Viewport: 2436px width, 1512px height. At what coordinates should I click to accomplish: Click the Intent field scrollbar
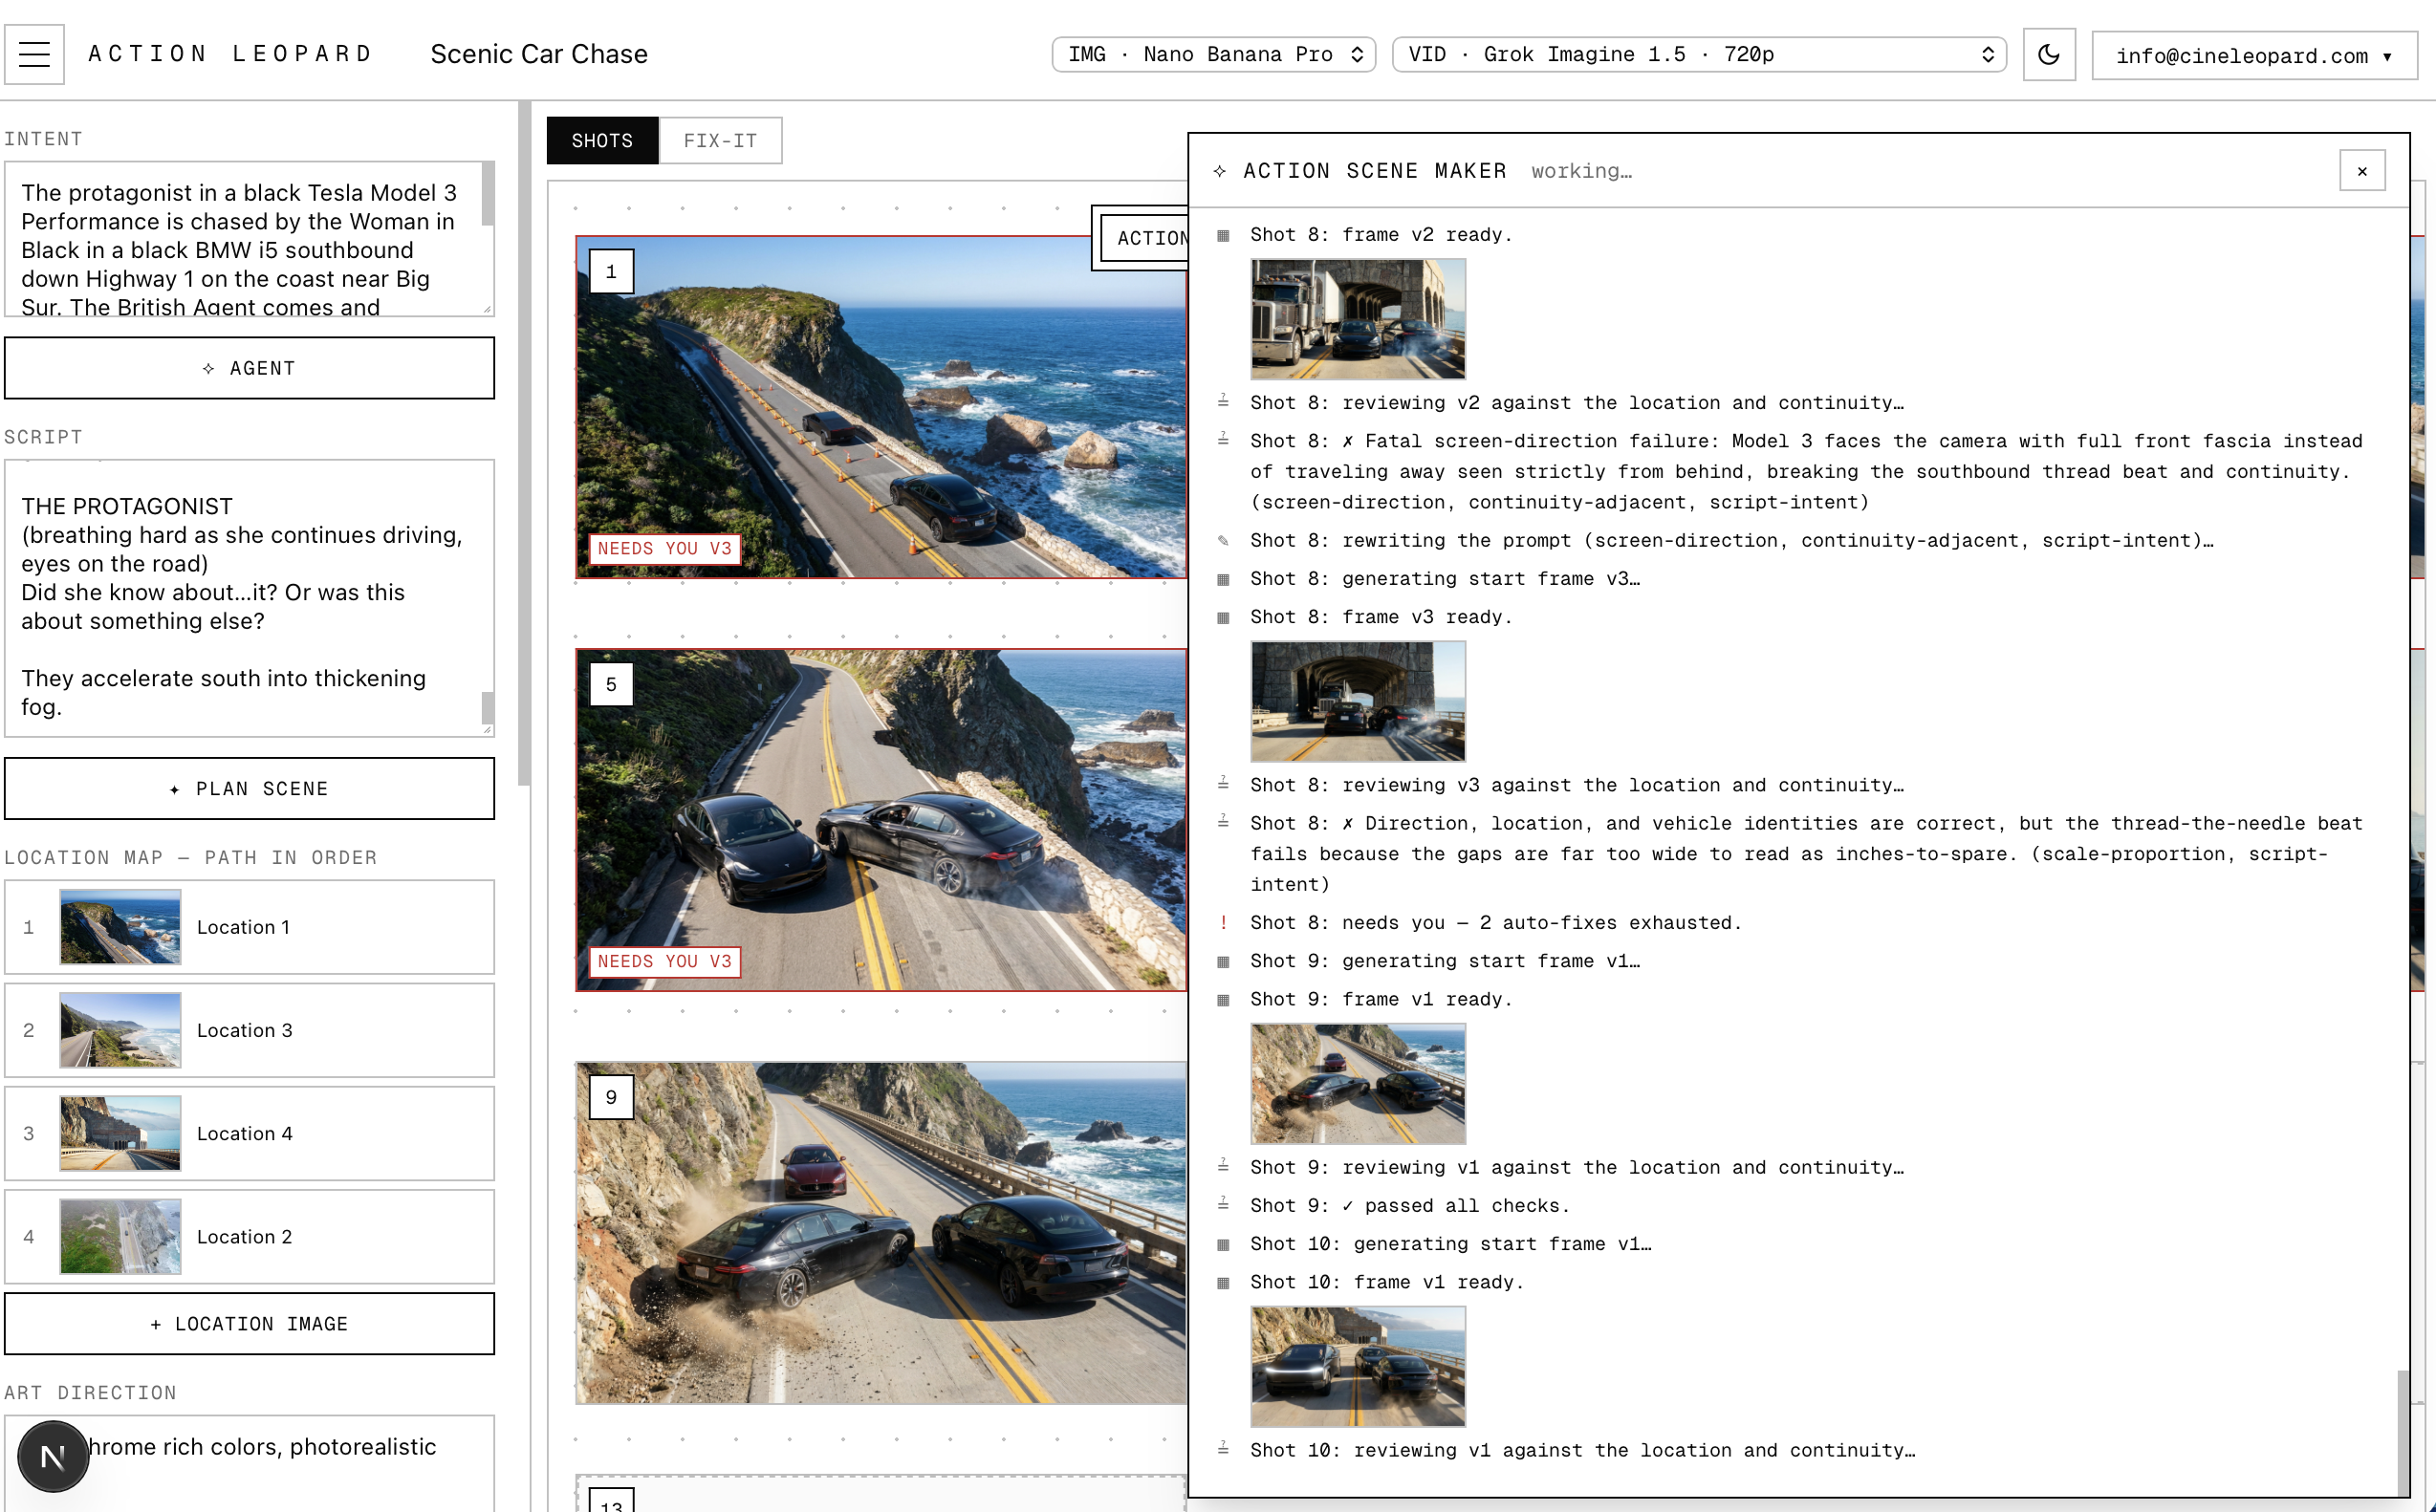488,195
